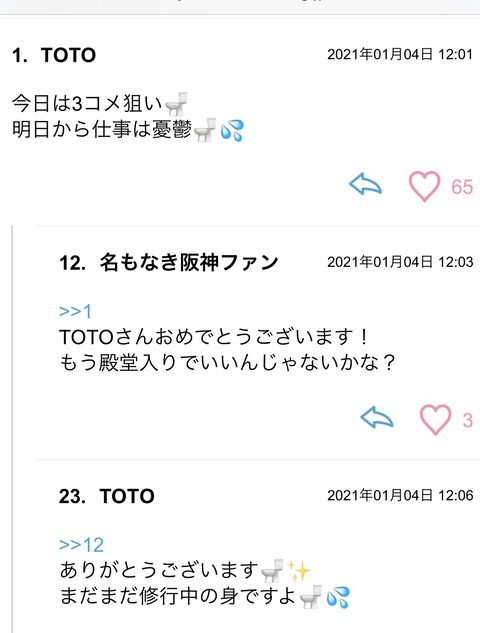The height and width of the screenshot is (633, 480).
Task: Click comment text 今日は3コメ狙い
Action: pyautogui.click(x=87, y=104)
